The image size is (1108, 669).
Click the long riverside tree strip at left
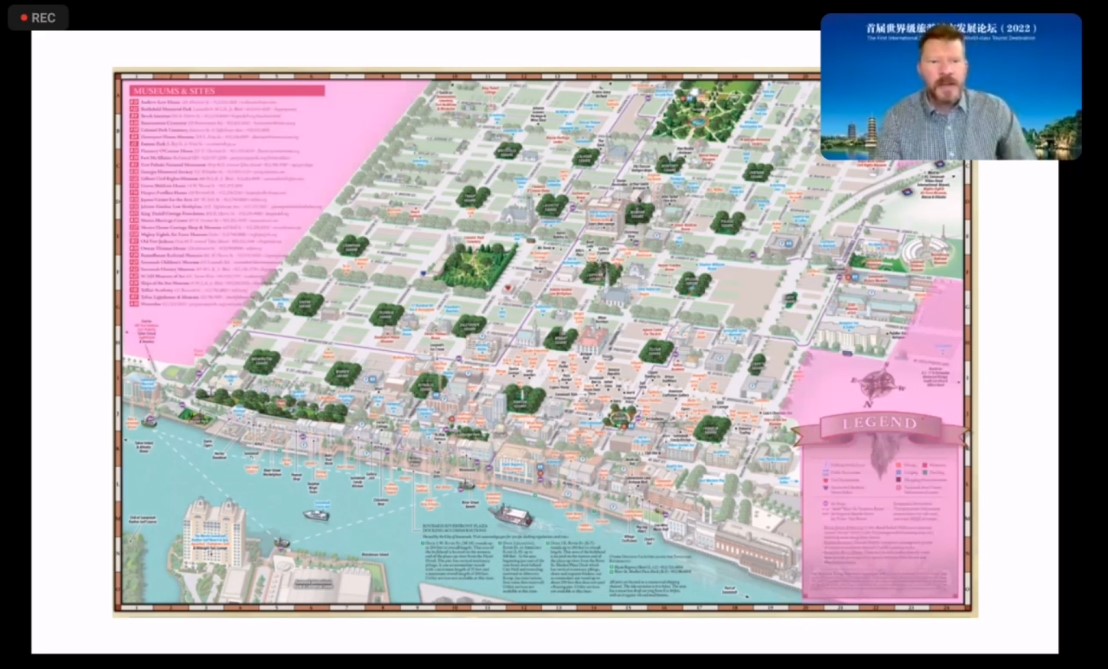pos(270,403)
